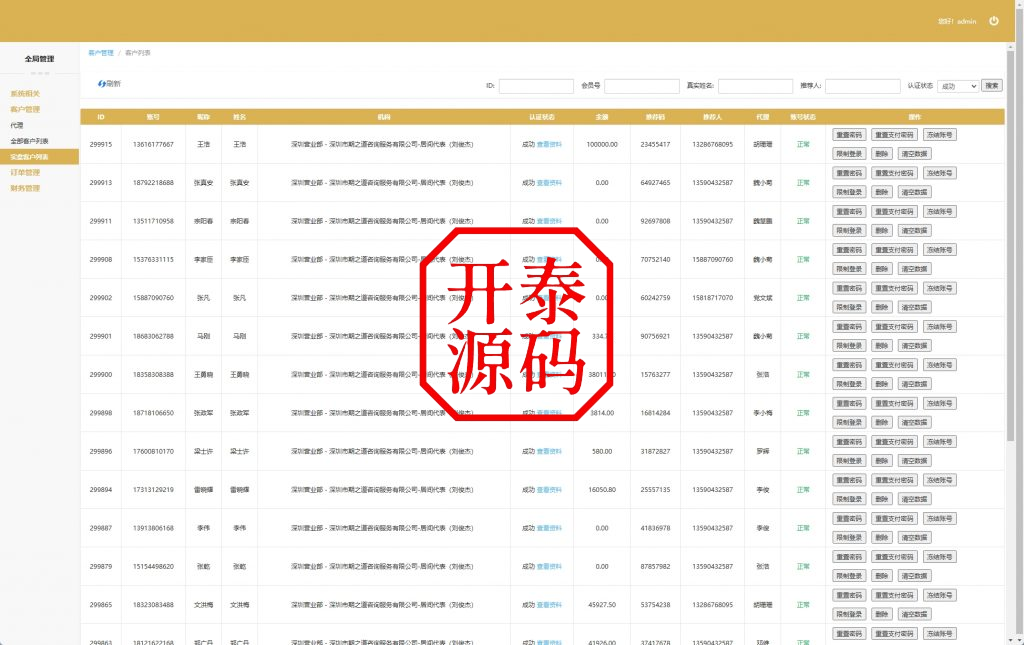
Task: Click the 搜索 search button
Action: click(x=991, y=86)
